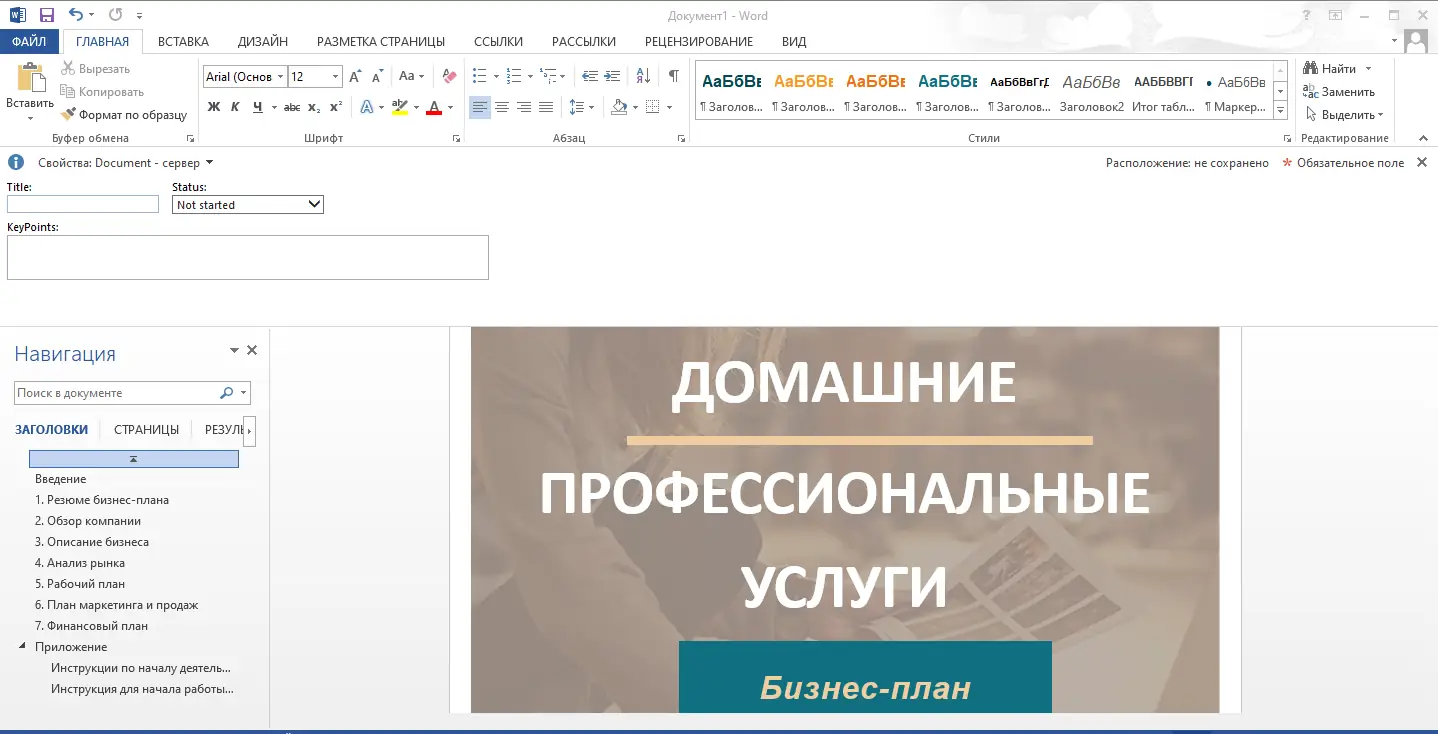Click the Сортировка (АЯ) sort icon

pos(641,75)
